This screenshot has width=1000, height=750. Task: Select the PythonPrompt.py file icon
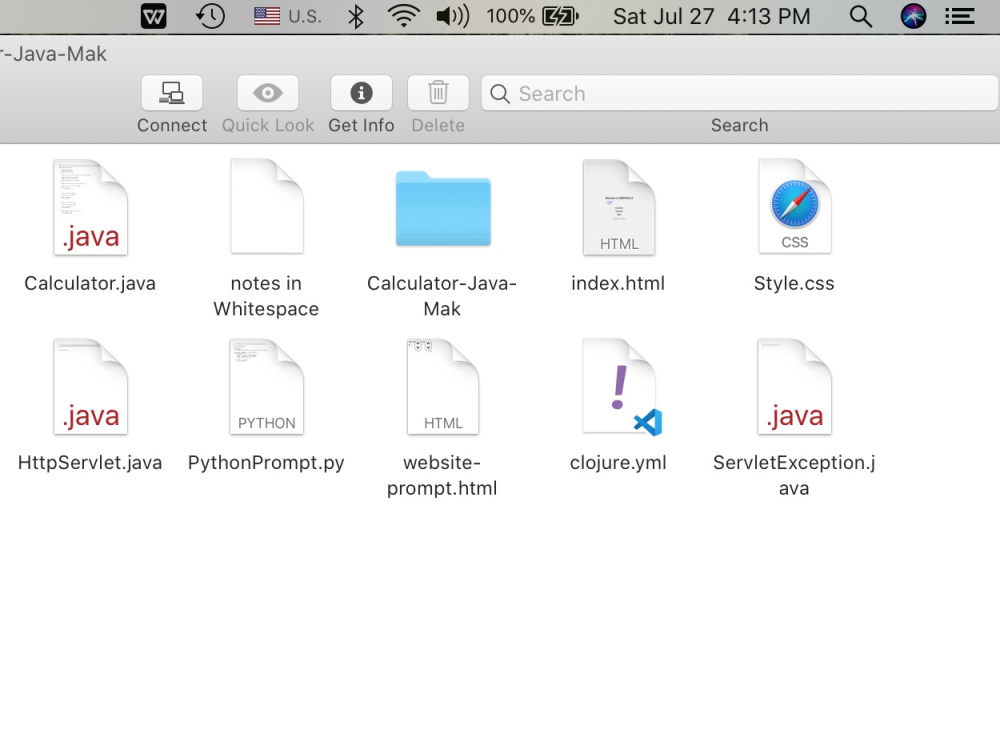pos(267,386)
